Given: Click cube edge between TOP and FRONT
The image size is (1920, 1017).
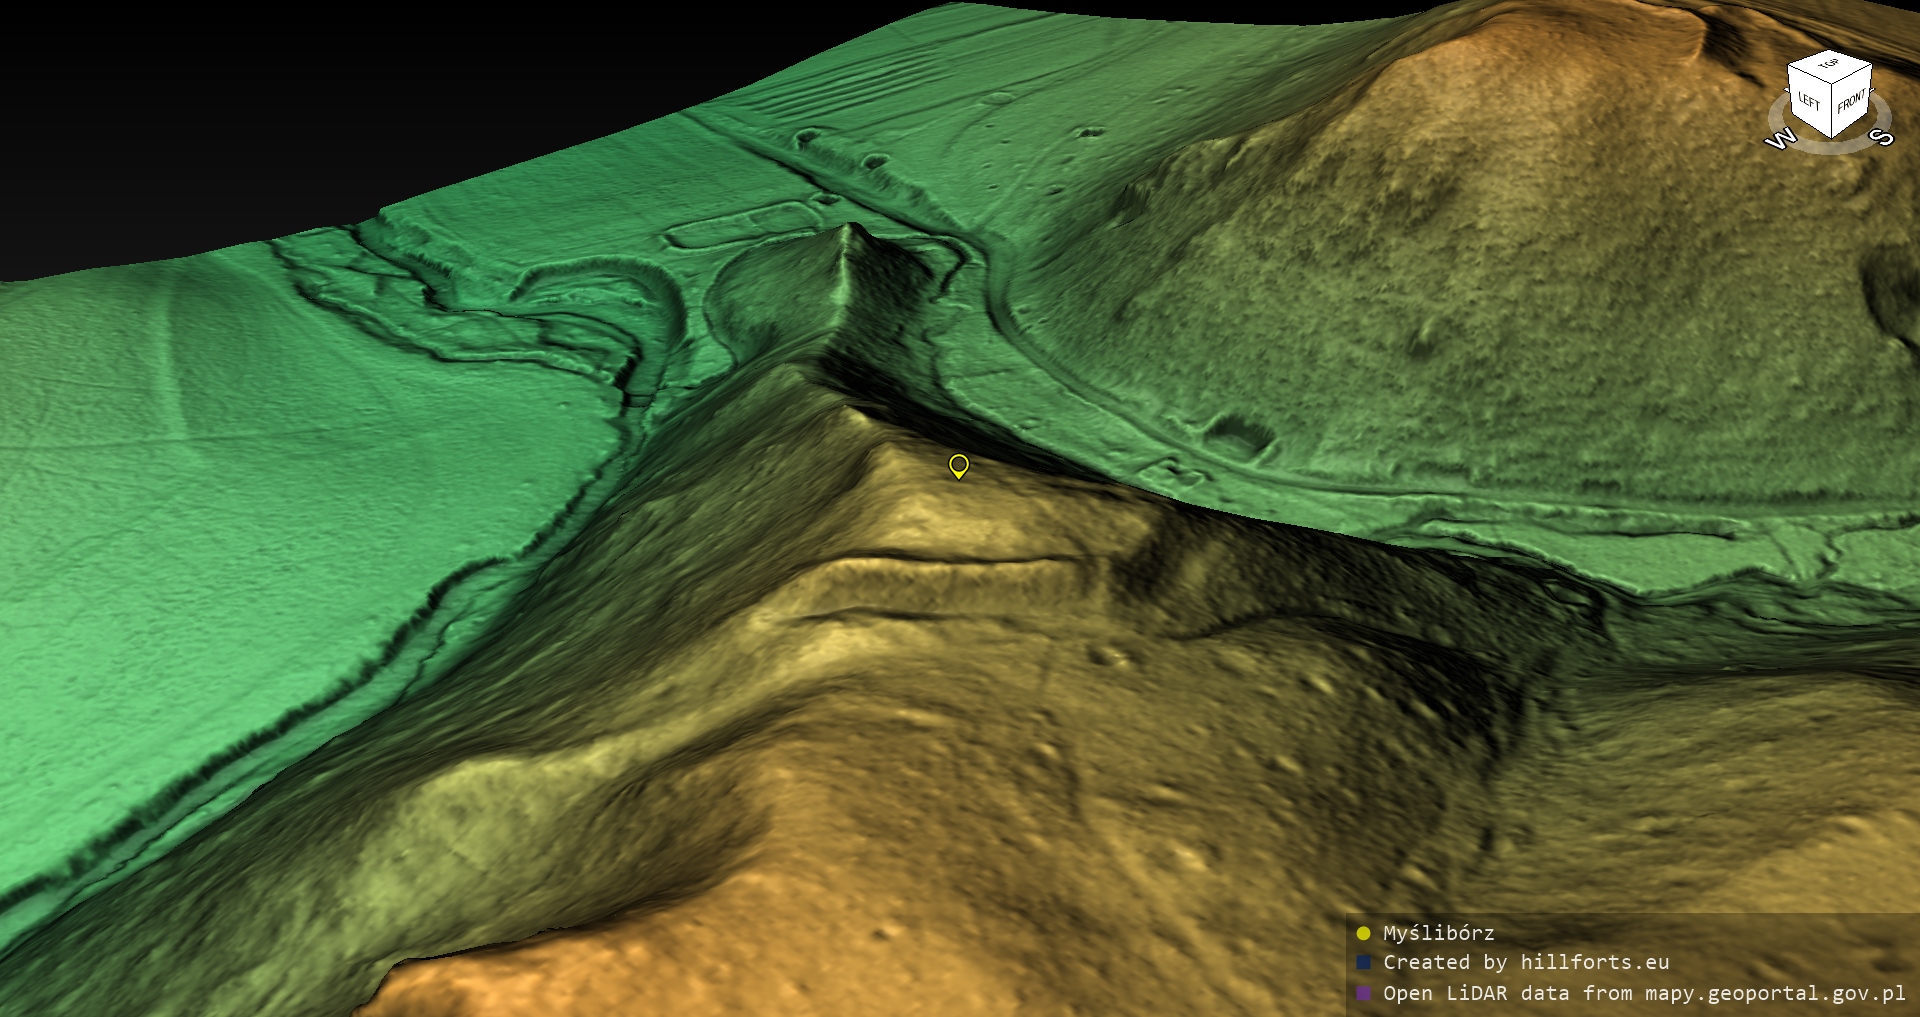Looking at the screenshot, I should coord(1852,73).
